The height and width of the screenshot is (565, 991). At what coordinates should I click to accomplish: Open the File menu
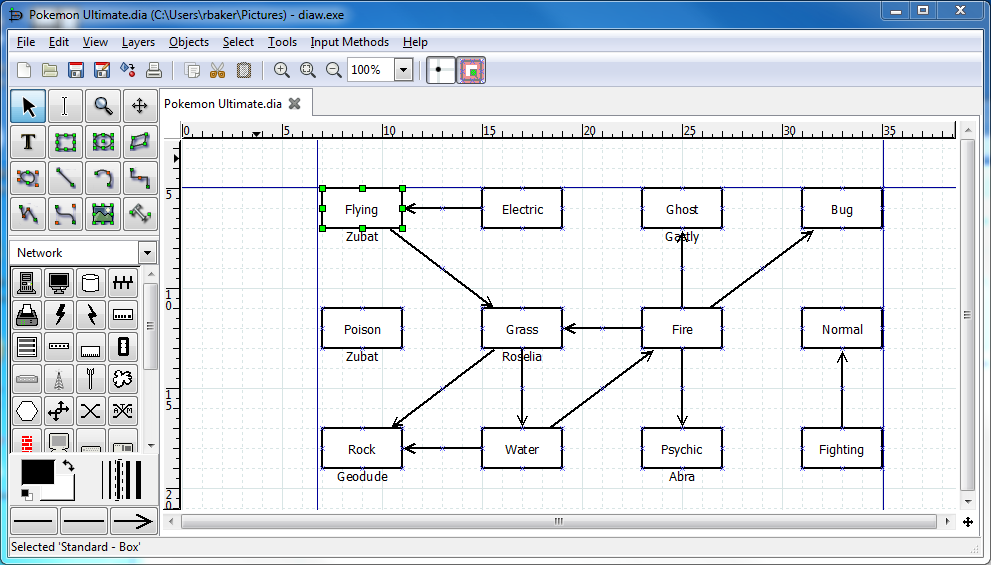[x=26, y=42]
